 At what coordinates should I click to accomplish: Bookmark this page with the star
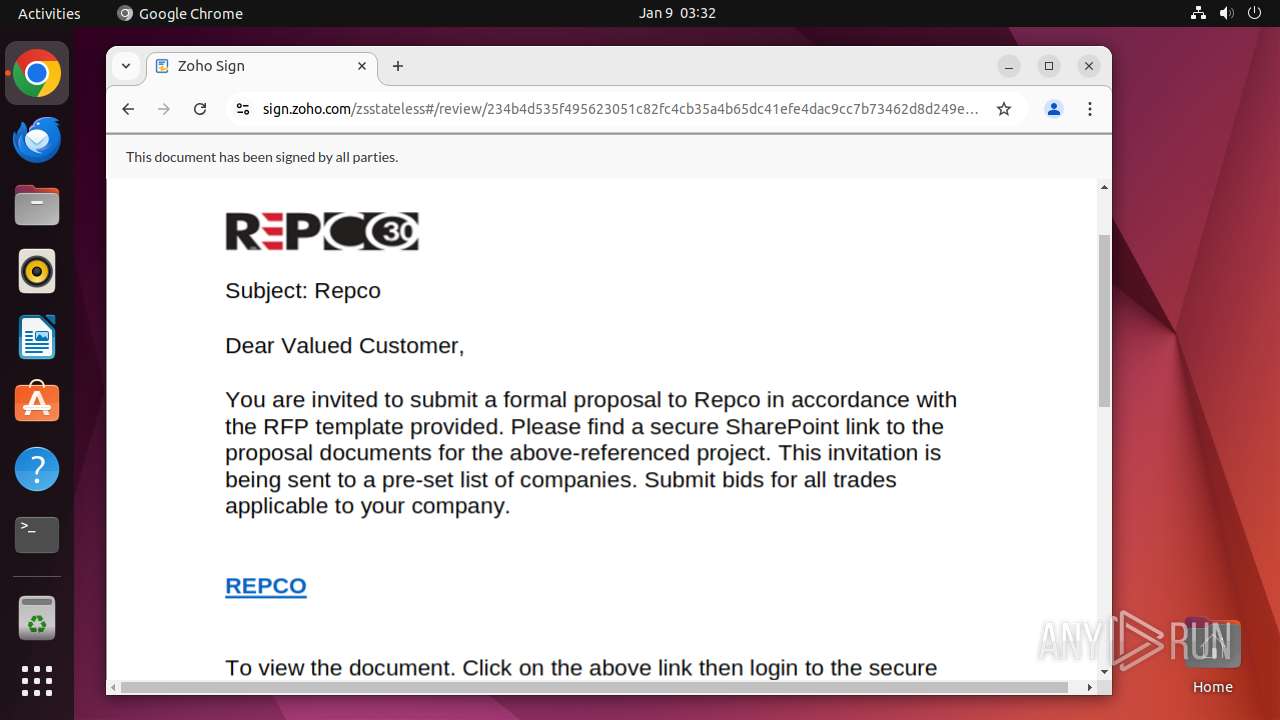point(1004,109)
